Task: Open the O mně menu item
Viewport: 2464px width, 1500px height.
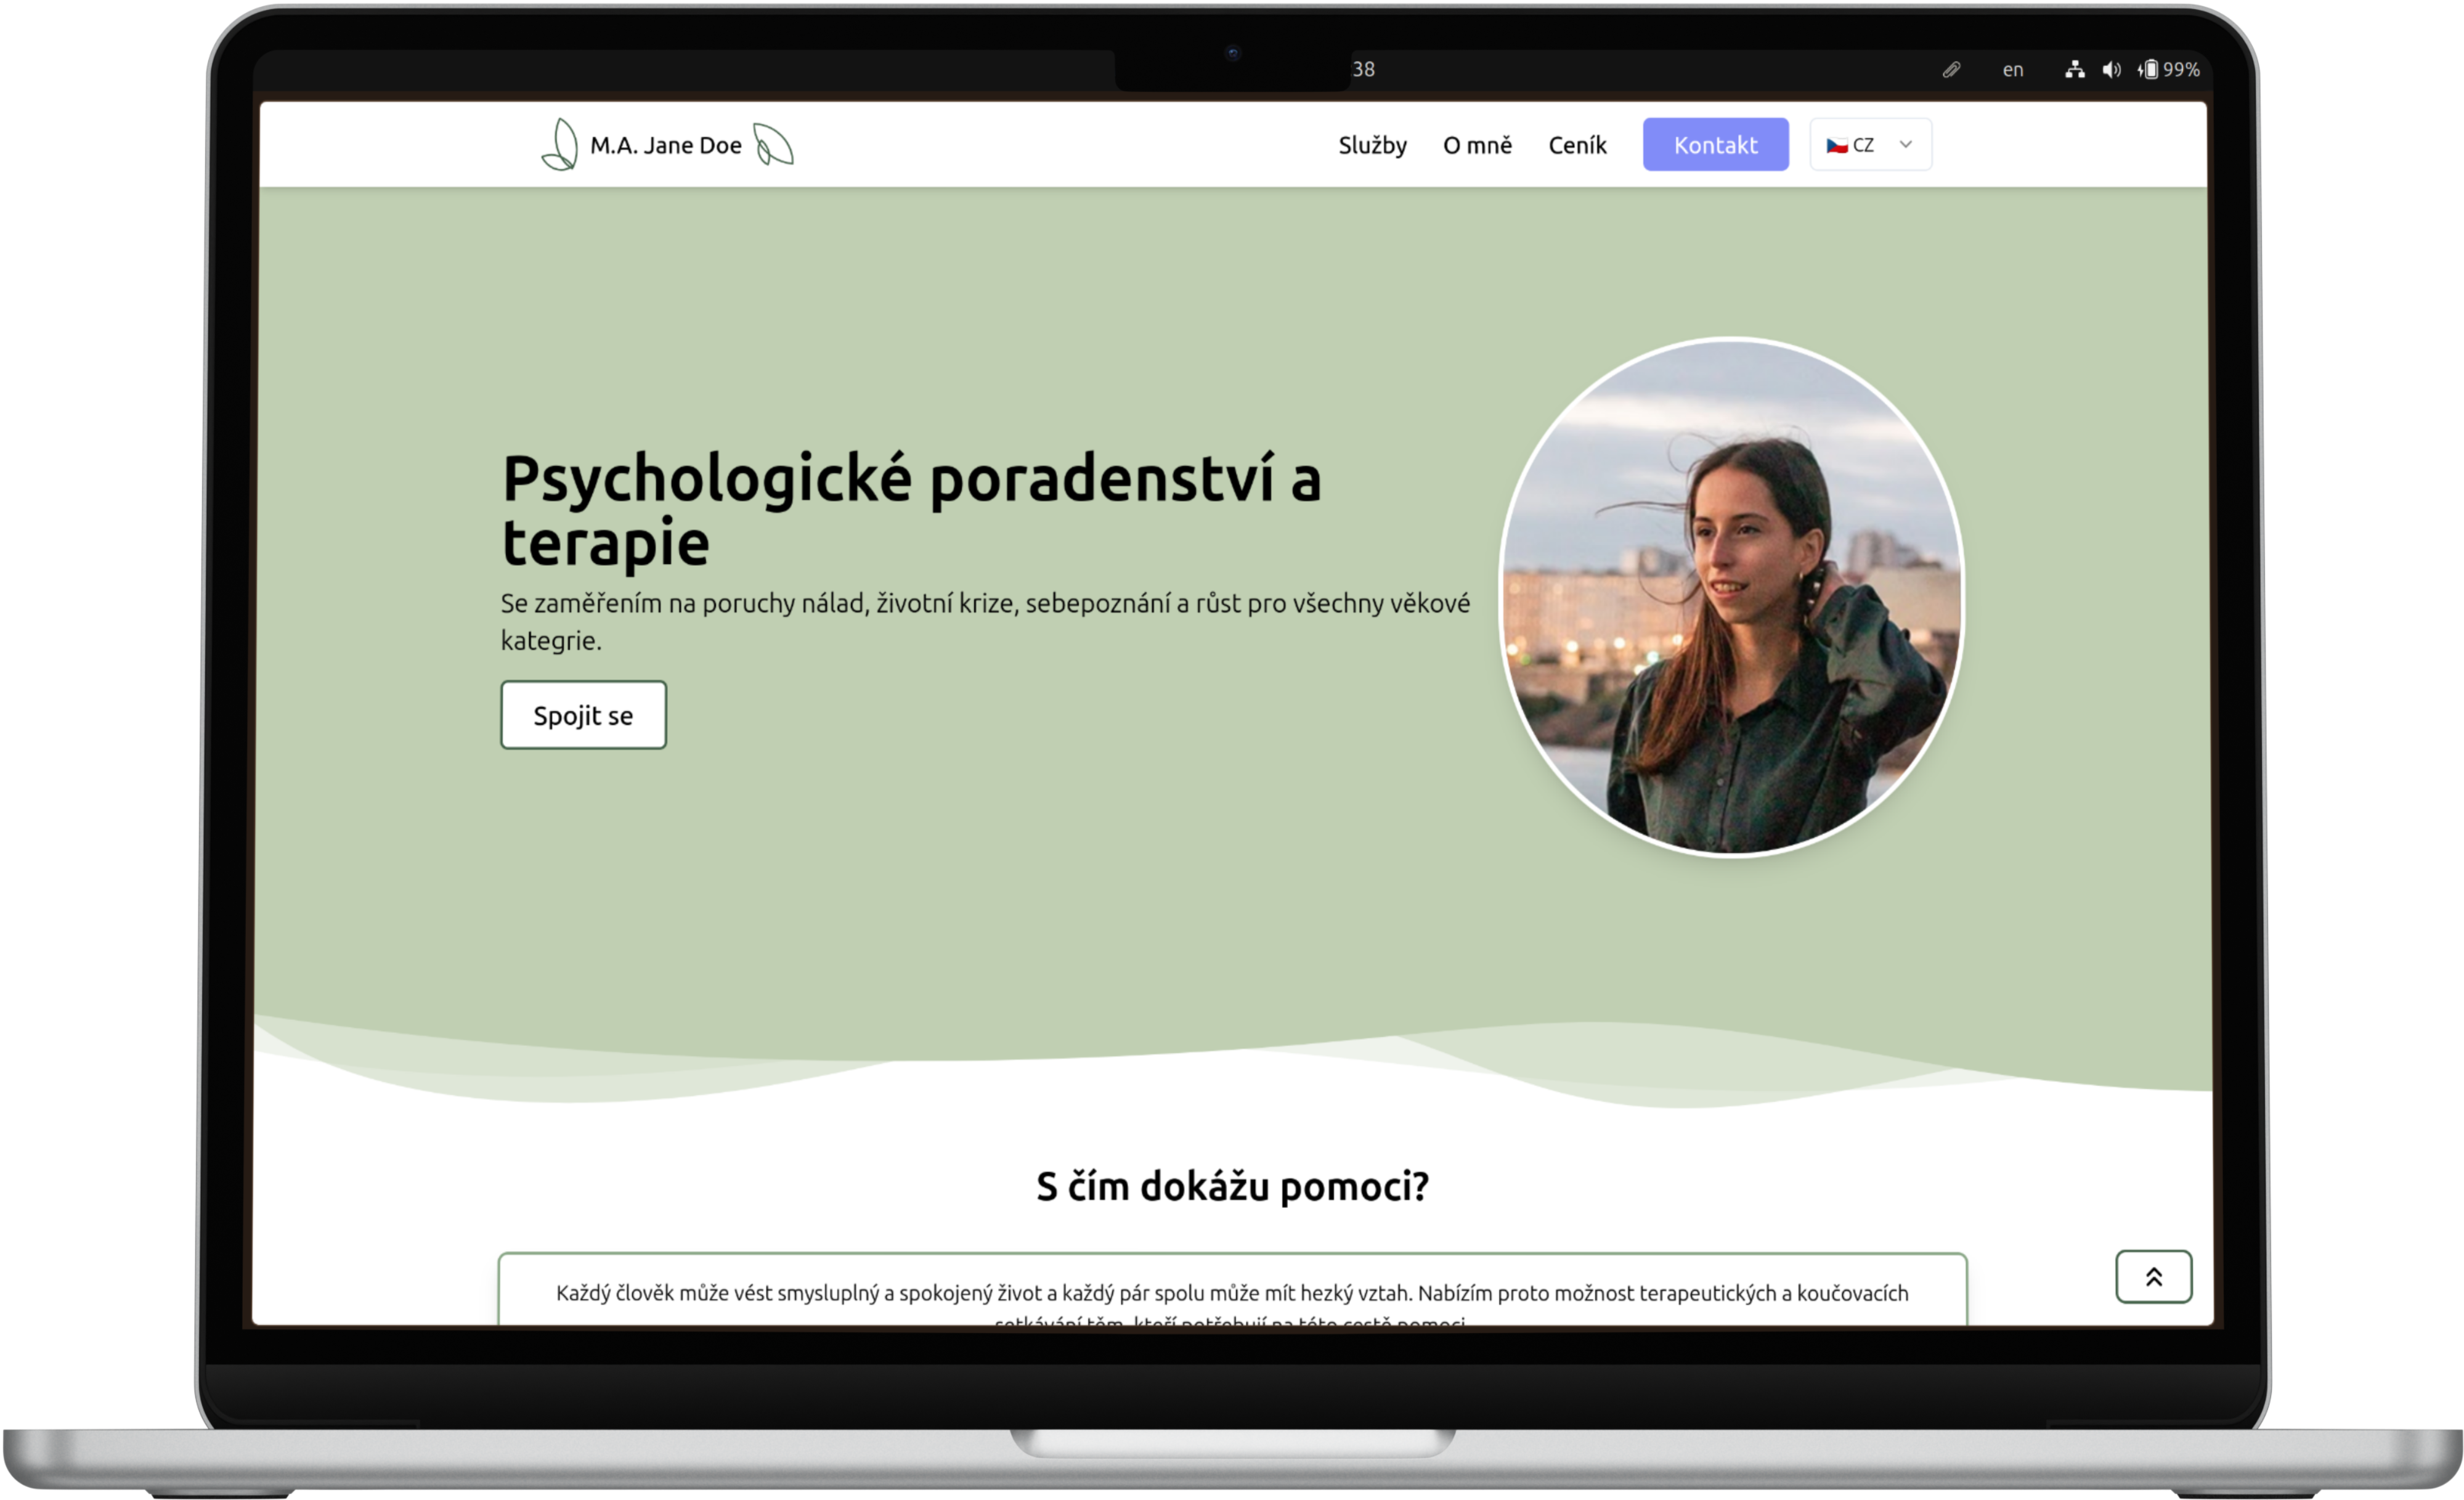Action: tap(1477, 145)
